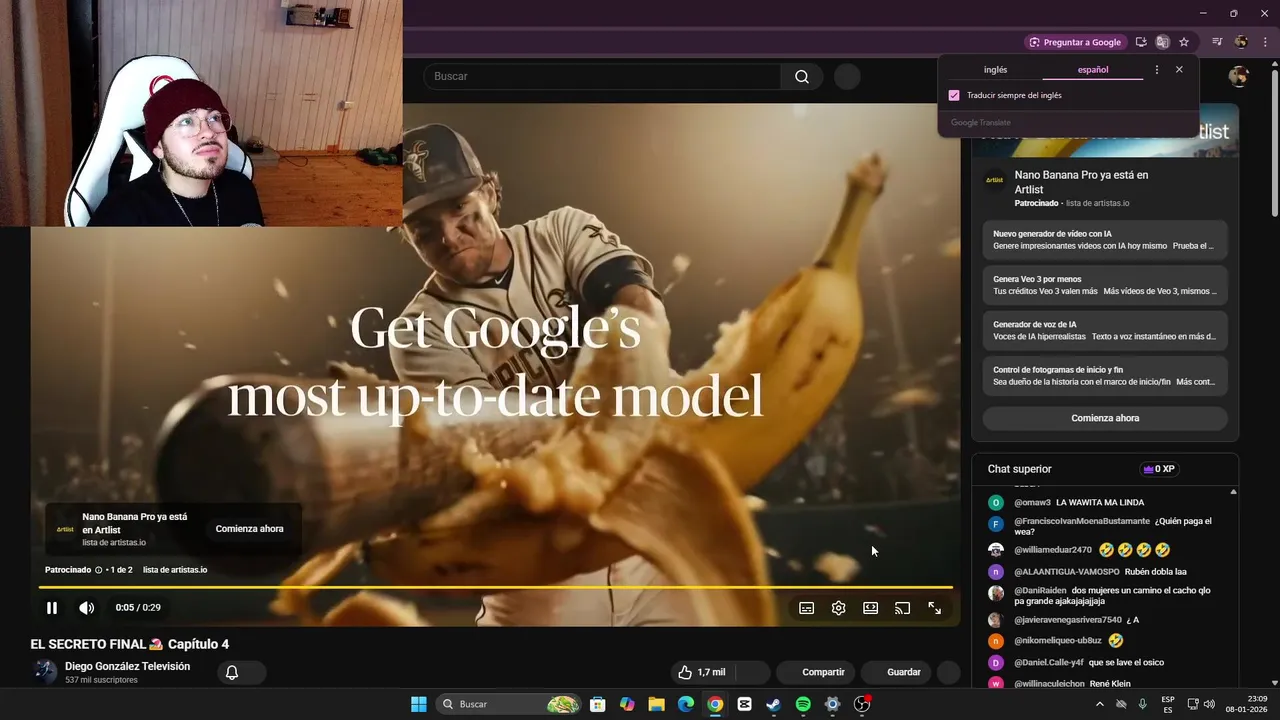
Task: Open Nano Banana Pro ya está en Artlist ad title
Action: point(1081,182)
